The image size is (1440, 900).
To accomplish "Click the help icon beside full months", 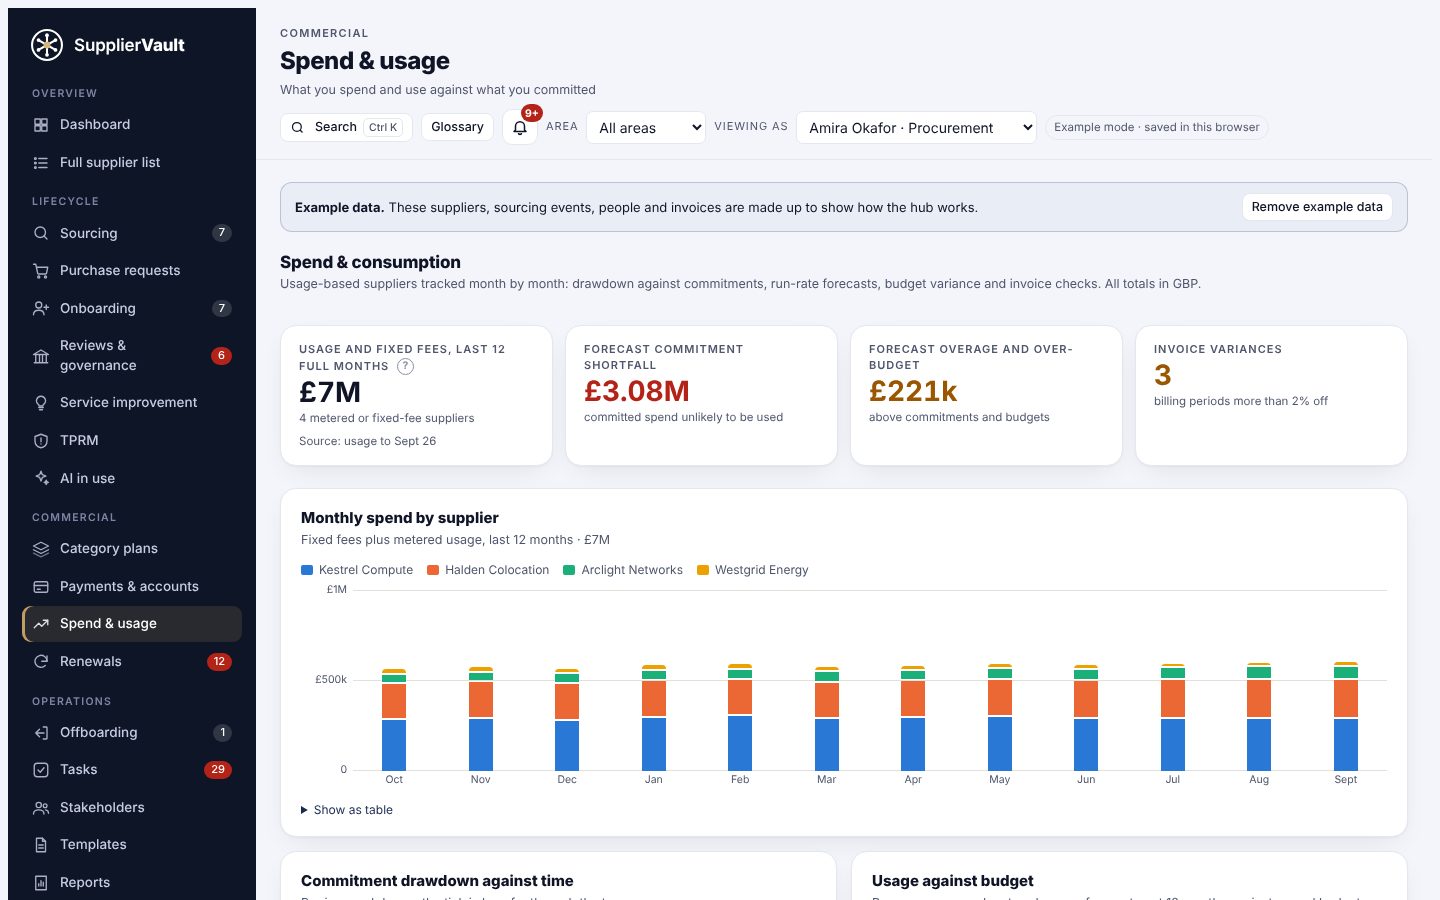I will (x=405, y=366).
